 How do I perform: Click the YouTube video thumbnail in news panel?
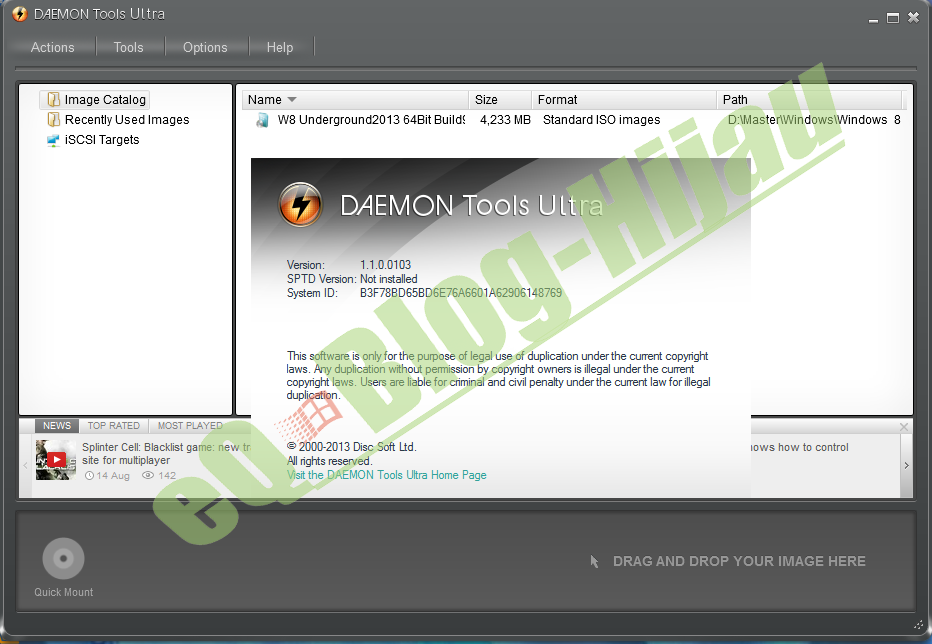coord(55,461)
